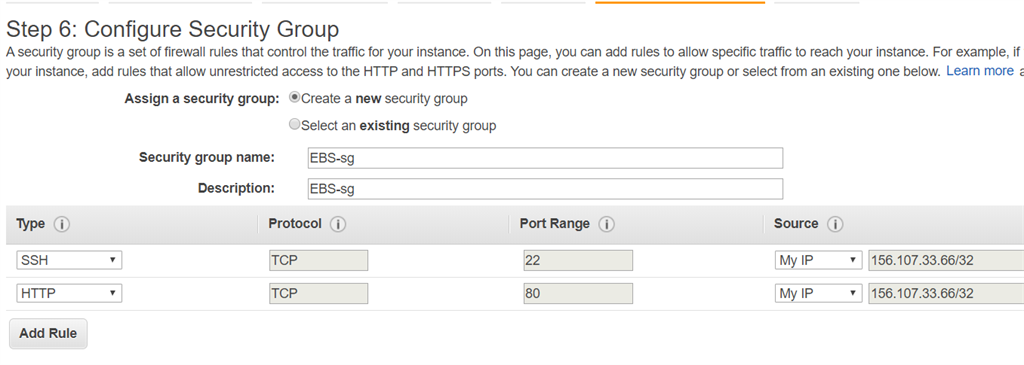Click the SSH rule source IP field
Image resolution: width=1024 pixels, height=365 pixels.
point(946,260)
